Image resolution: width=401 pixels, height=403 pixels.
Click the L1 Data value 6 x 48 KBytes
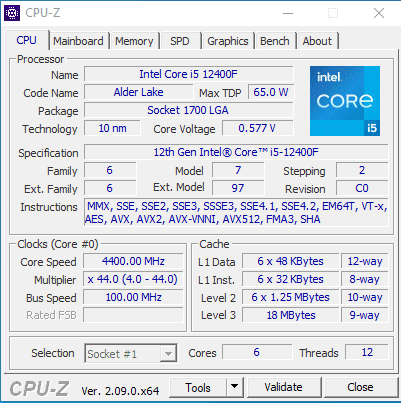(290, 261)
